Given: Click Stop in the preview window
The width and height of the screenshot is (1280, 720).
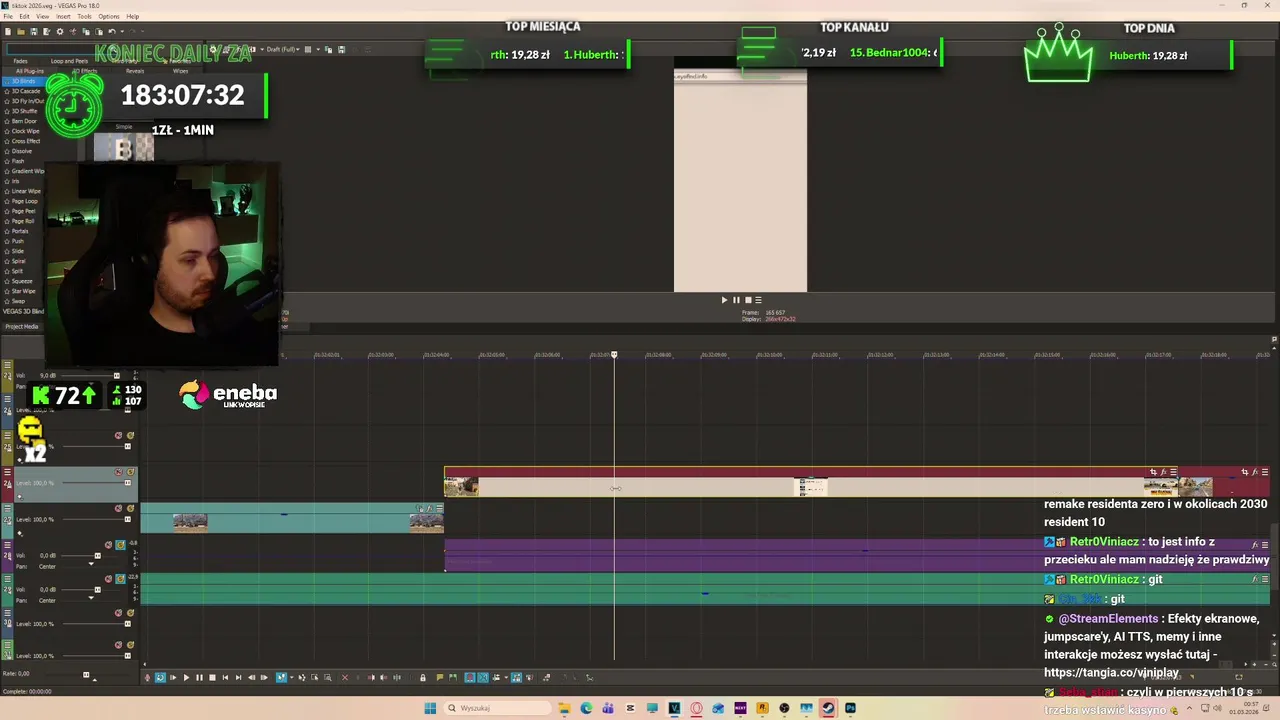Looking at the screenshot, I should [x=747, y=300].
